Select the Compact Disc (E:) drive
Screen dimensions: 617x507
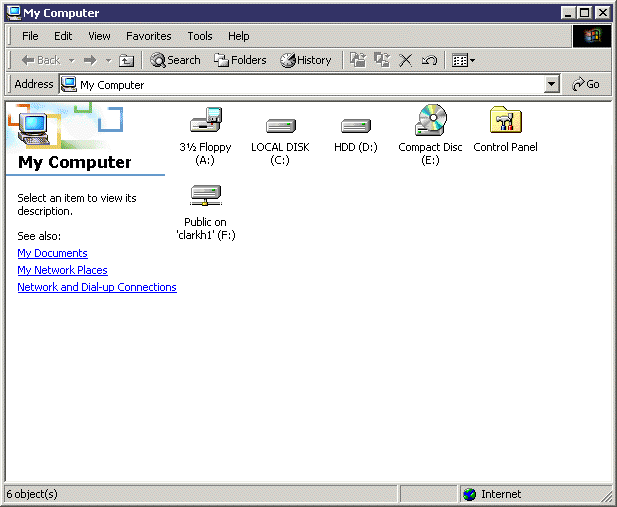pyautogui.click(x=430, y=122)
